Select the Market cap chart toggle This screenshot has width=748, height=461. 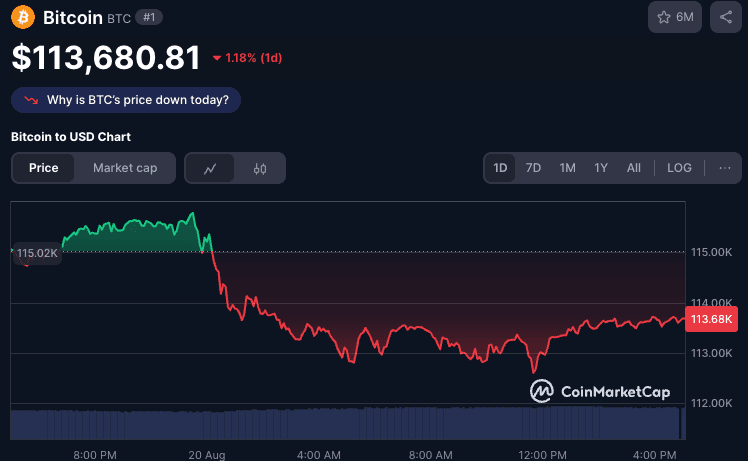[125, 168]
